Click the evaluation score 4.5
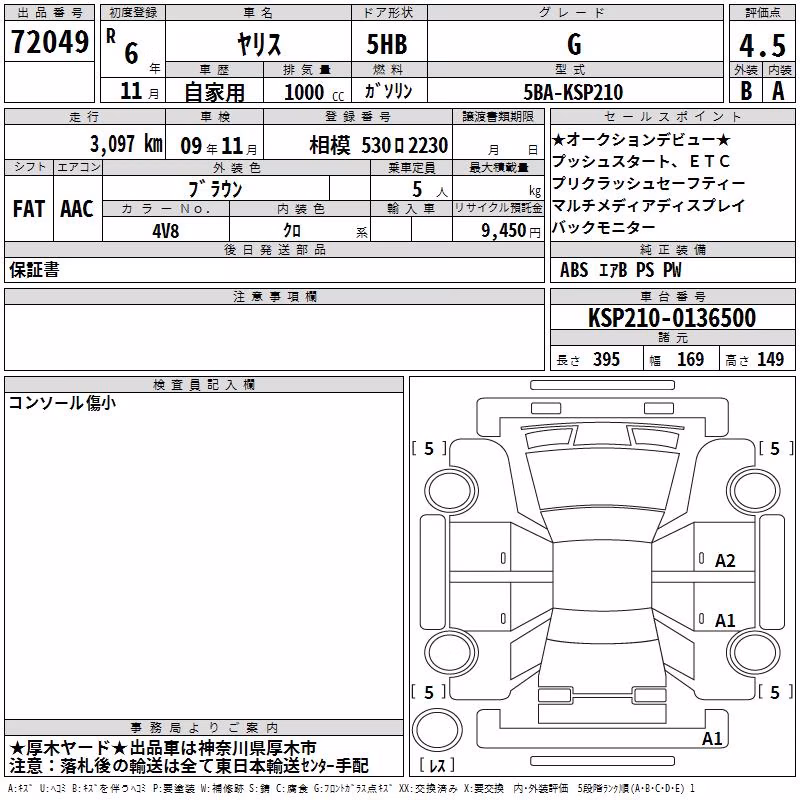 762,45
